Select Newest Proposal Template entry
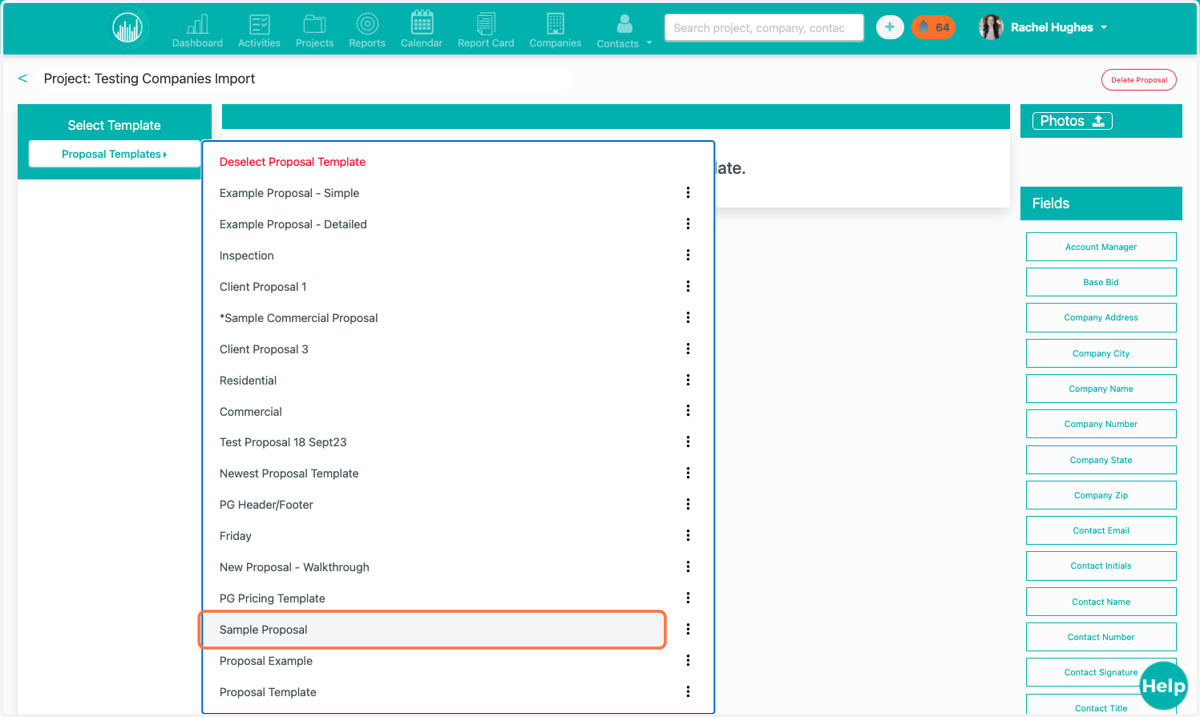This screenshot has height=717, width=1200. (x=289, y=474)
